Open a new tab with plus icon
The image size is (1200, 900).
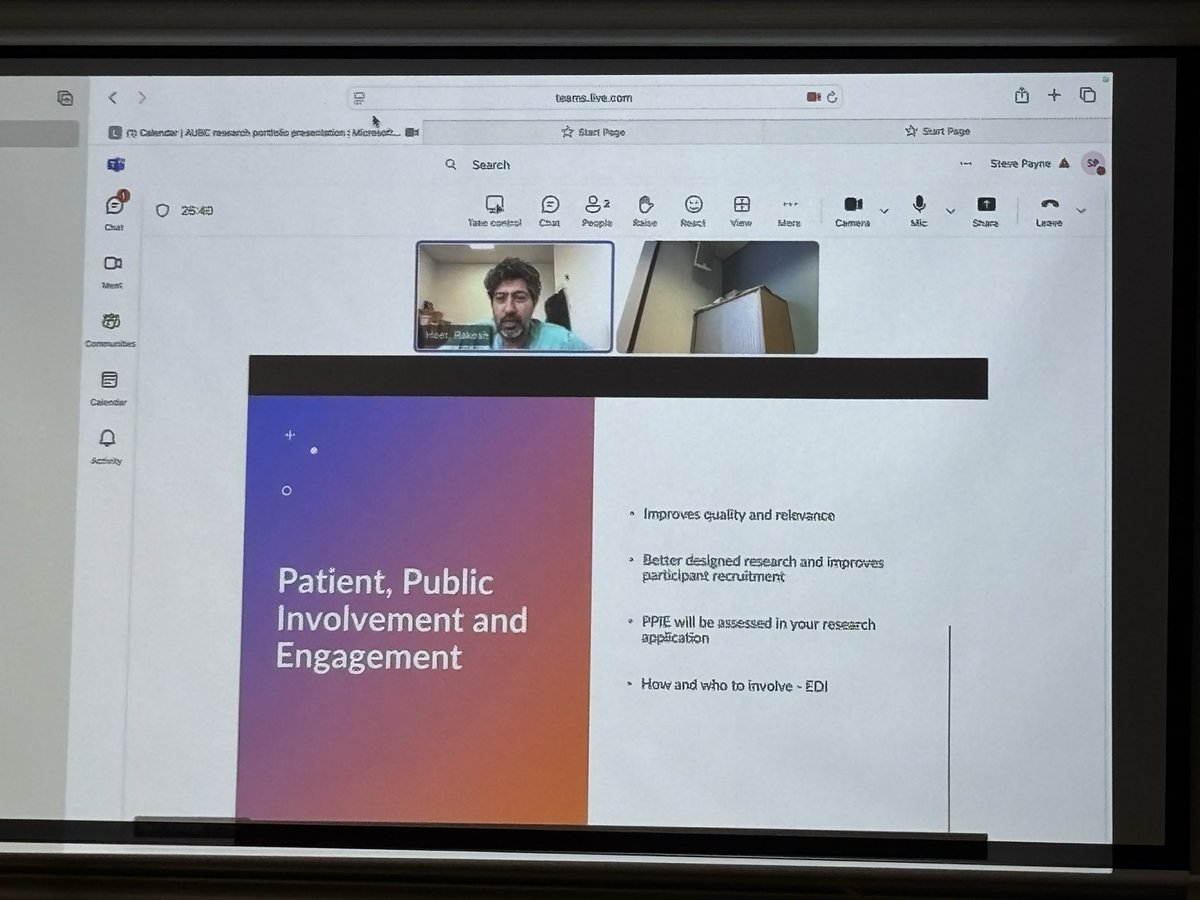1054,95
